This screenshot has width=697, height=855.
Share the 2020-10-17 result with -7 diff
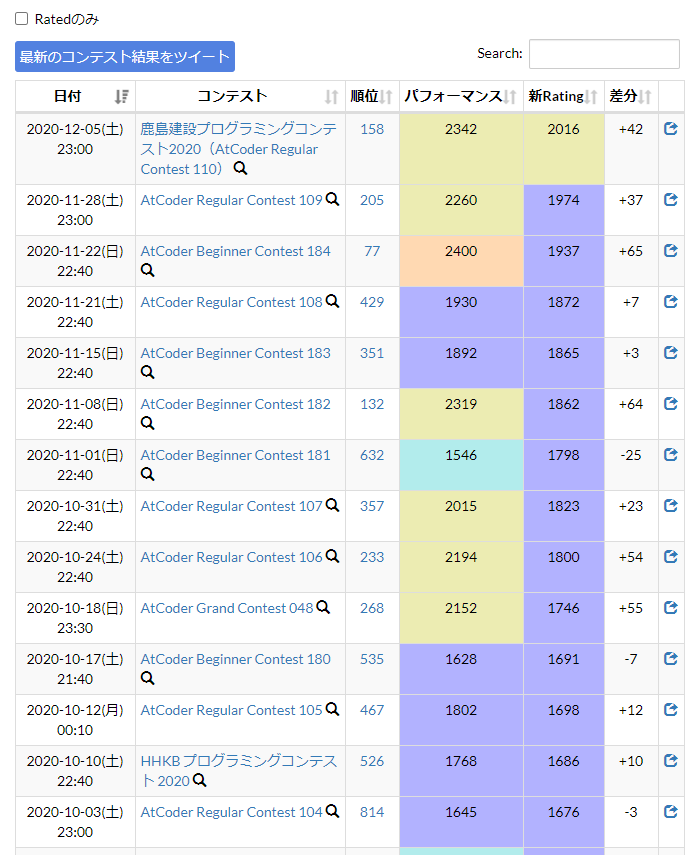pos(671,659)
